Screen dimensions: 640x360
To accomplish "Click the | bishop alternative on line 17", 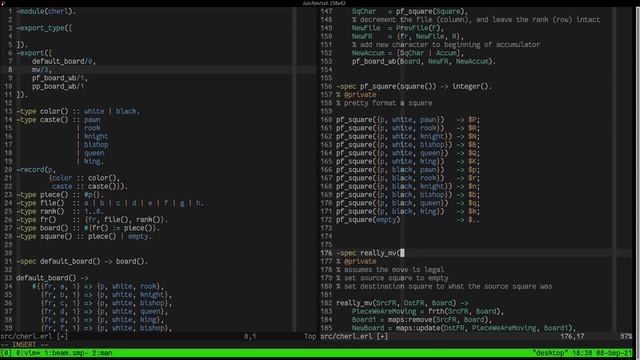I will tap(92, 145).
